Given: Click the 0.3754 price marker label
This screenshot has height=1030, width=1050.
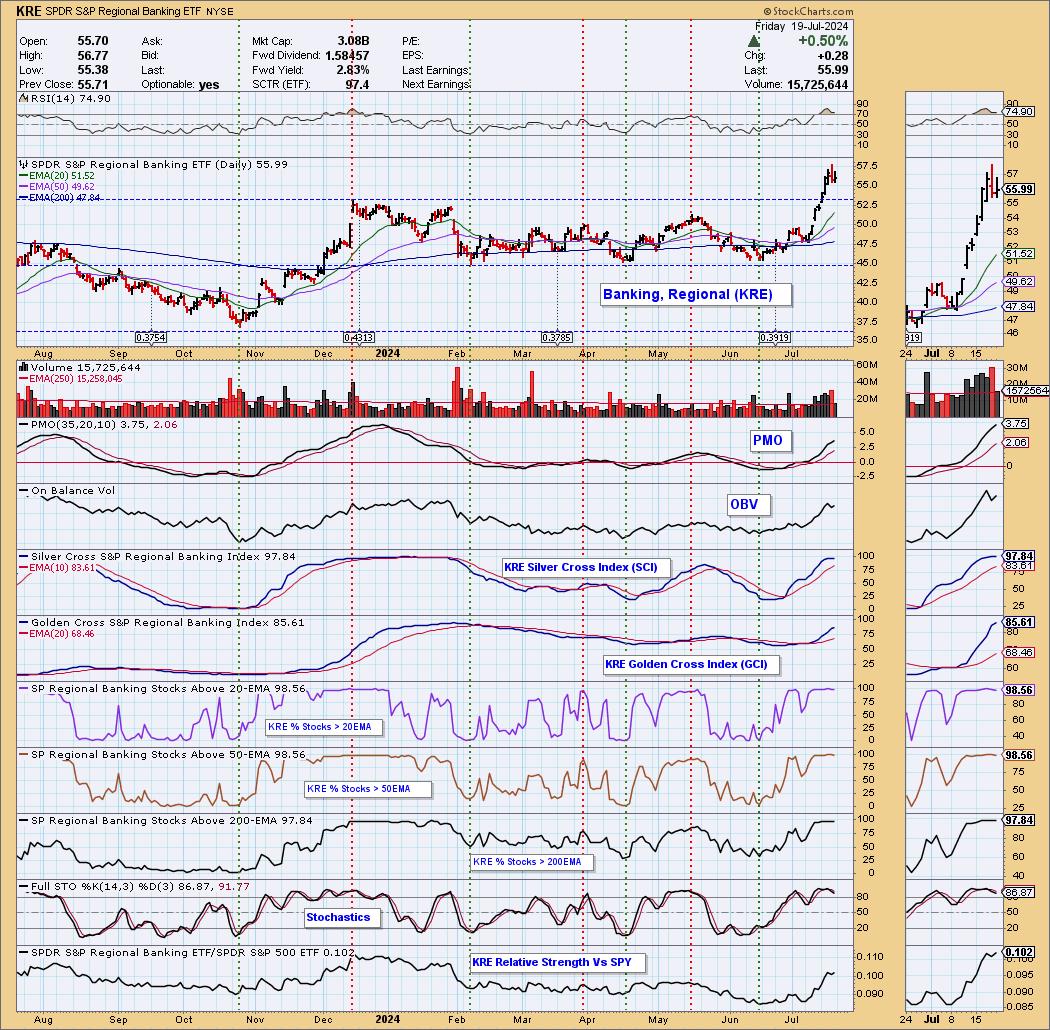Looking at the screenshot, I should pos(151,338).
